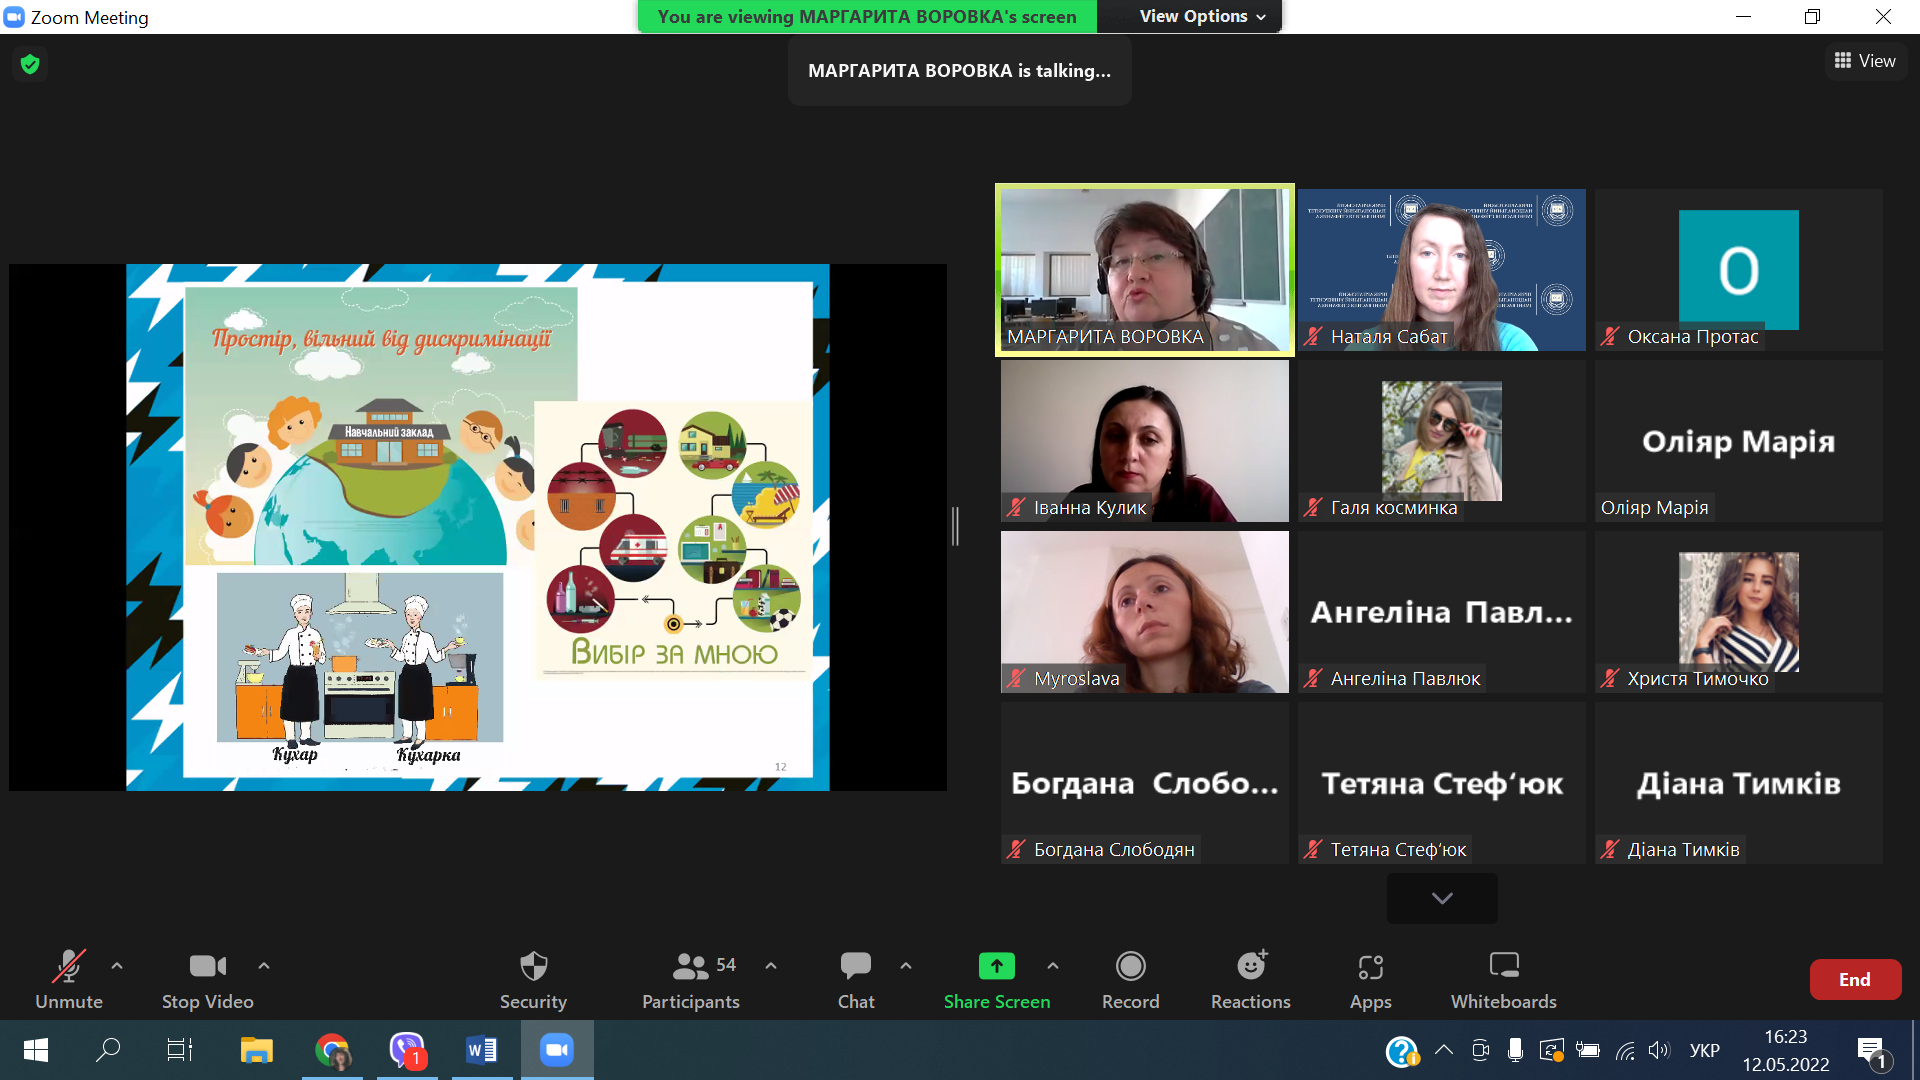1920x1080 pixels.
Task: Switch layout with View button
Action: 1865,61
